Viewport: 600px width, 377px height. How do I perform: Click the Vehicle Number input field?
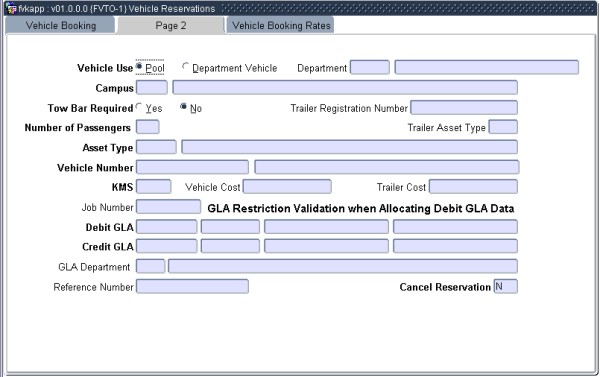coord(192,167)
